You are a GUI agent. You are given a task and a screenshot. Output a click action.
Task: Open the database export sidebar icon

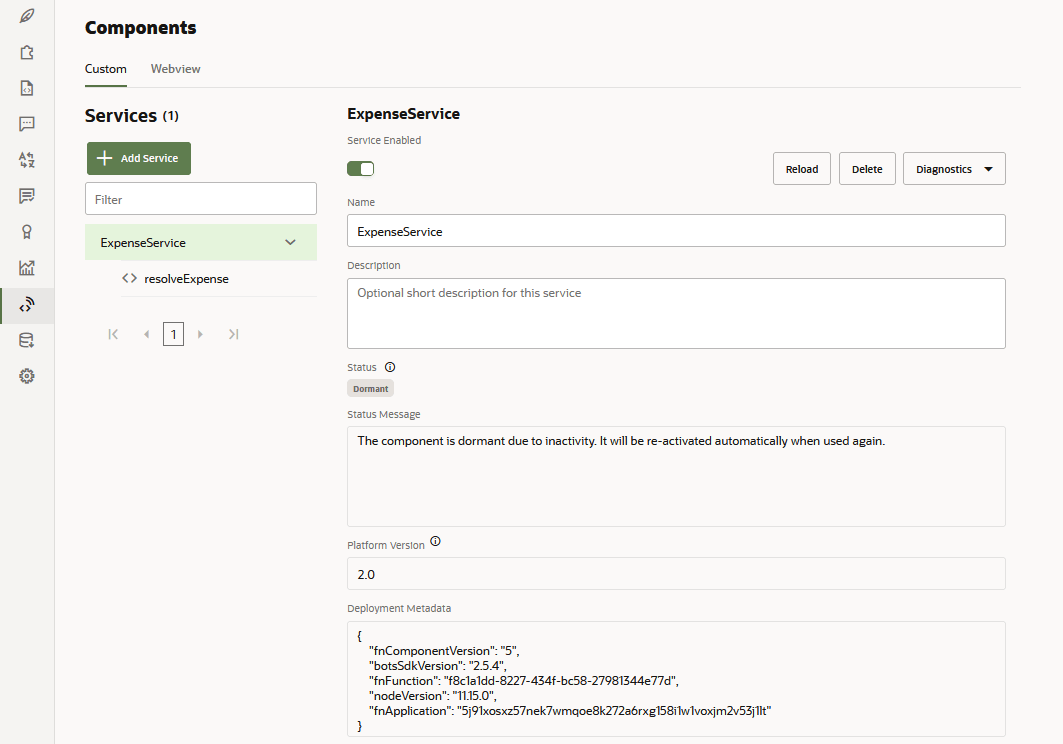[x=27, y=339]
